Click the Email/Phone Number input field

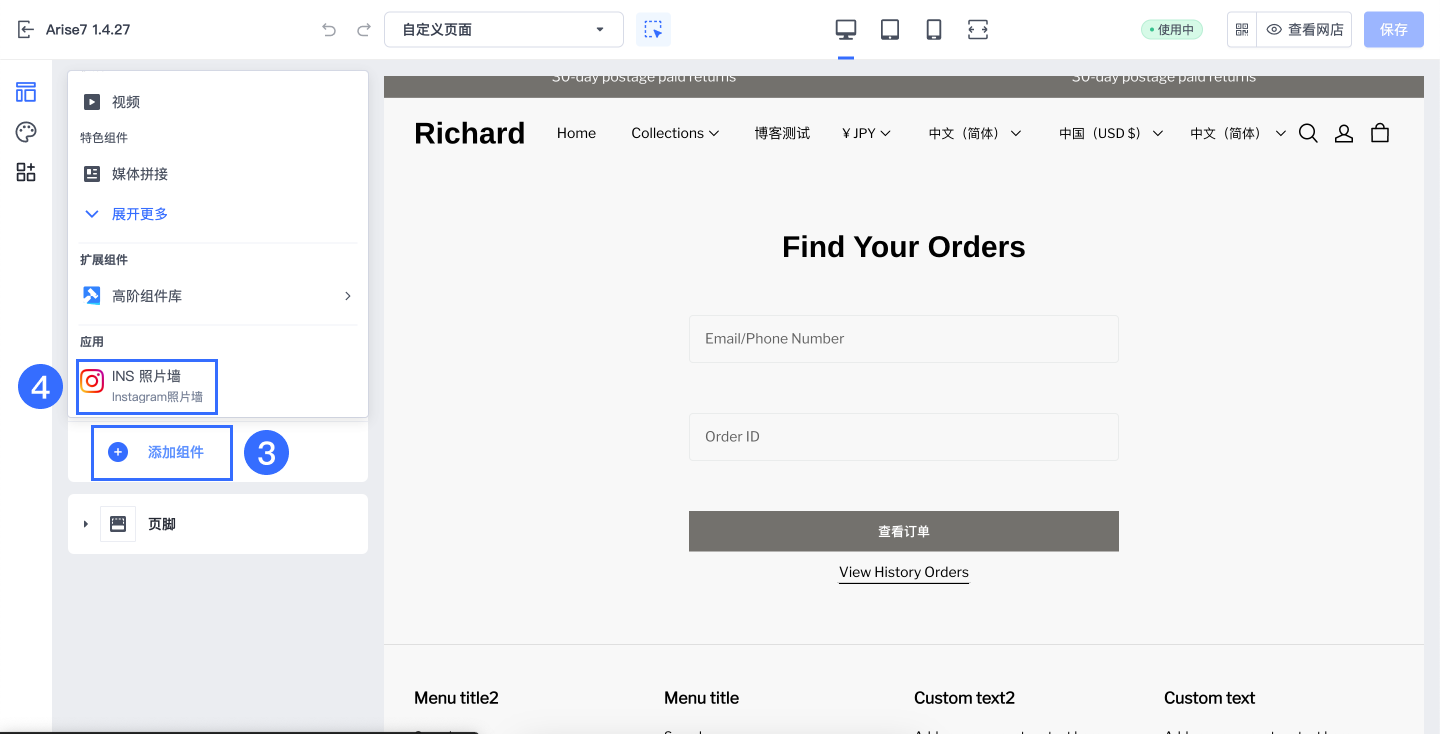click(x=903, y=339)
